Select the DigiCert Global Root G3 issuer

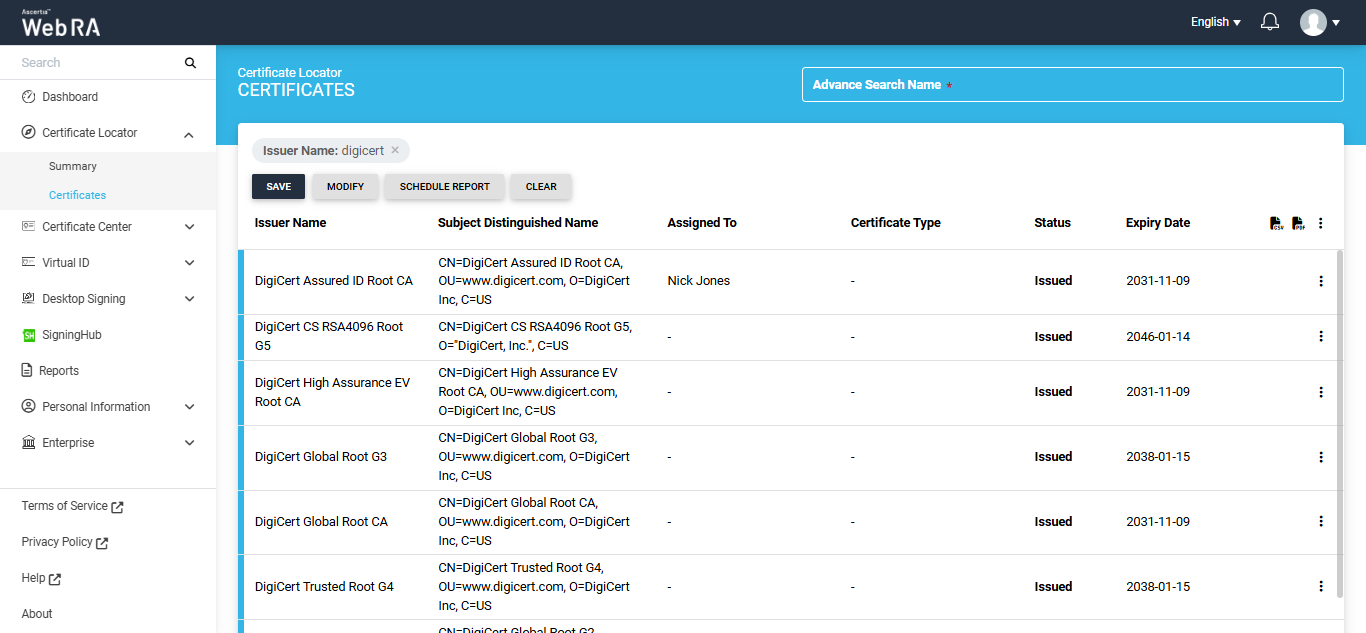pos(321,457)
